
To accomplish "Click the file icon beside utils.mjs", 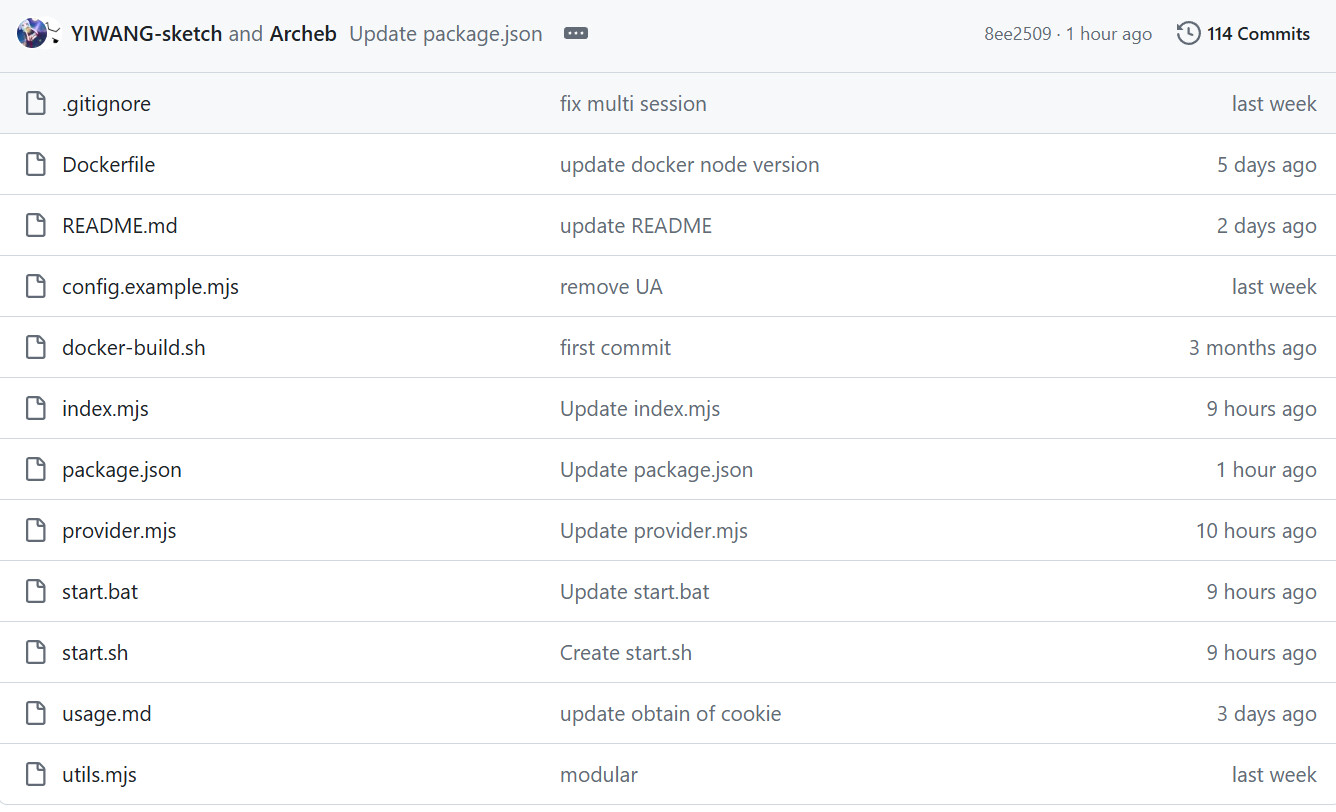I will click(36, 774).
